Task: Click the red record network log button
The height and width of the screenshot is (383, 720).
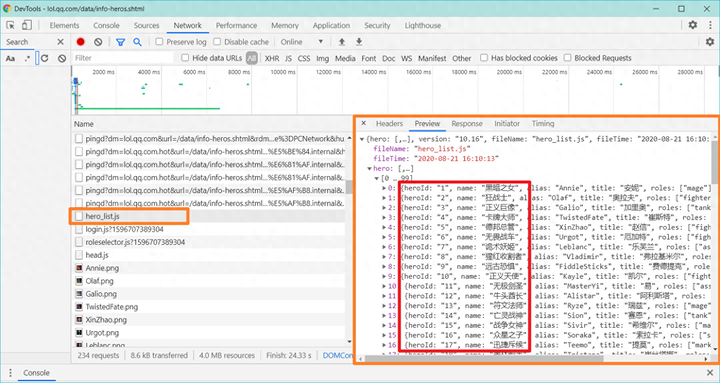Action: pos(81,42)
